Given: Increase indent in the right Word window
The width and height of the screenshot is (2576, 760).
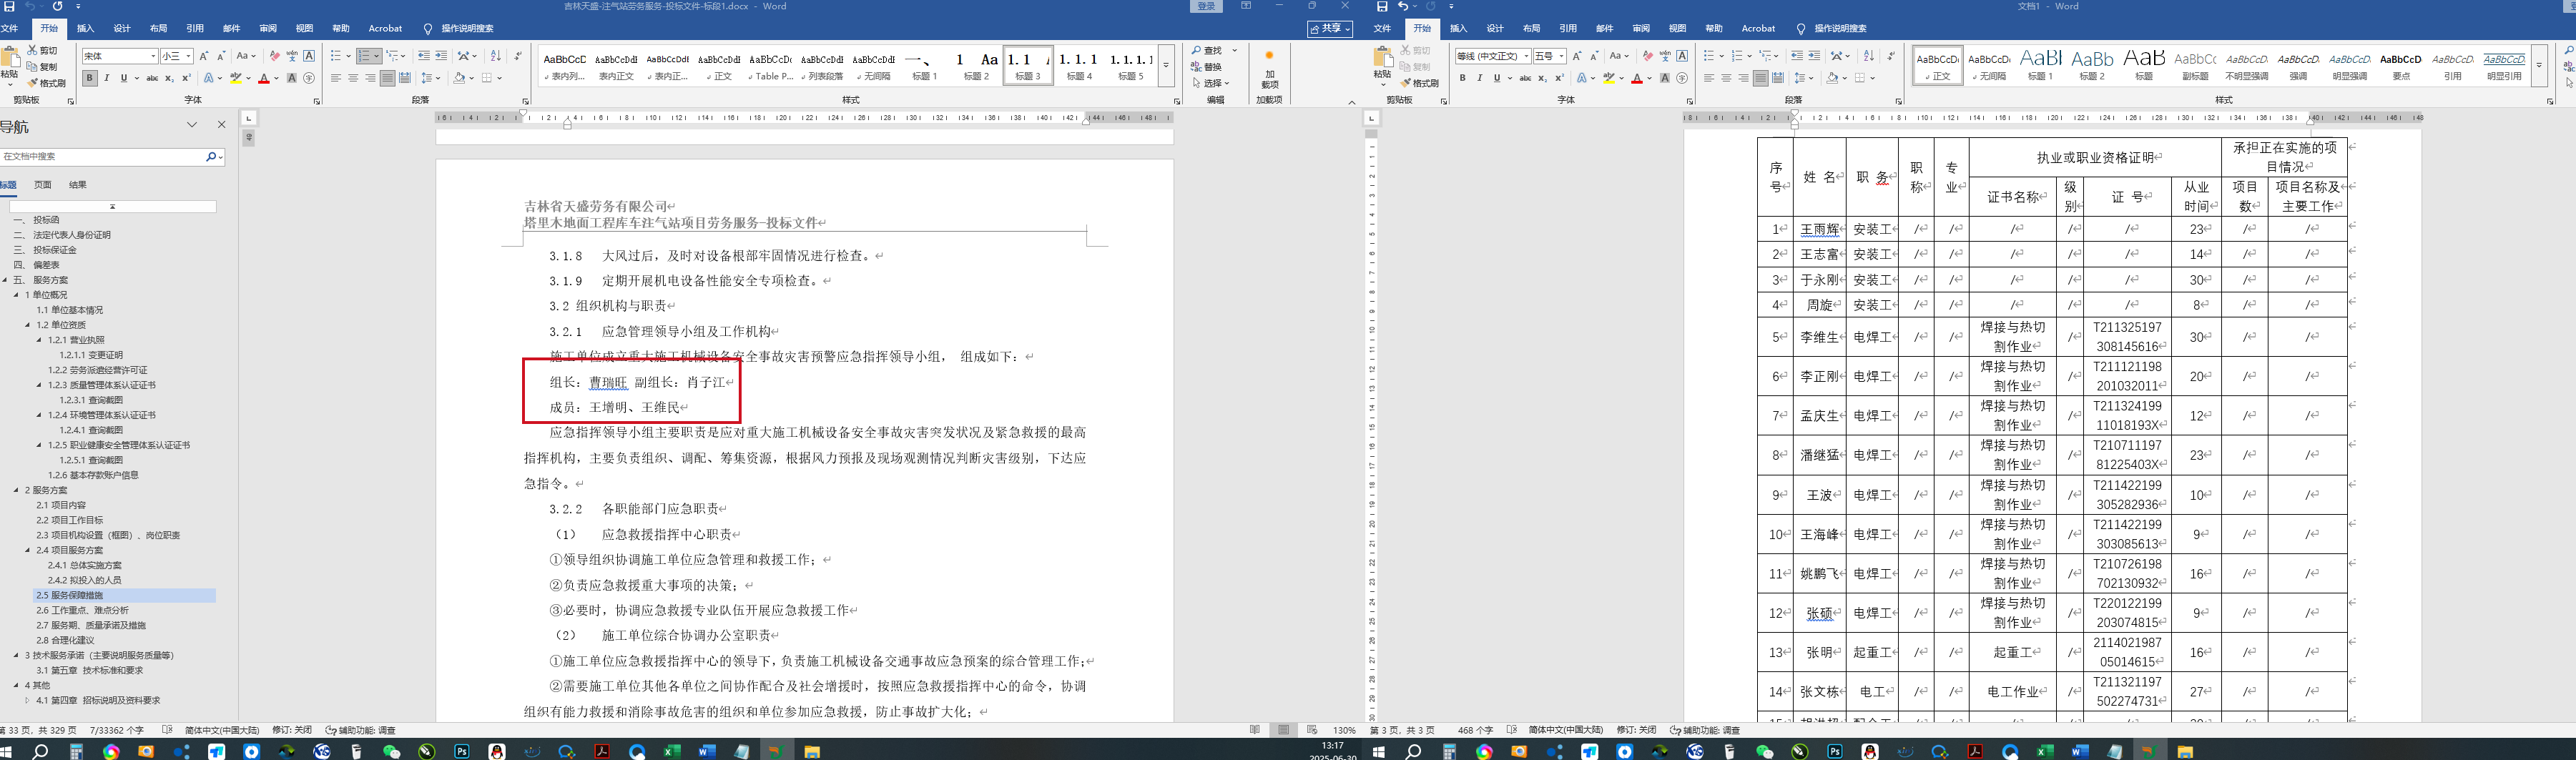Looking at the screenshot, I should coord(1814,56).
